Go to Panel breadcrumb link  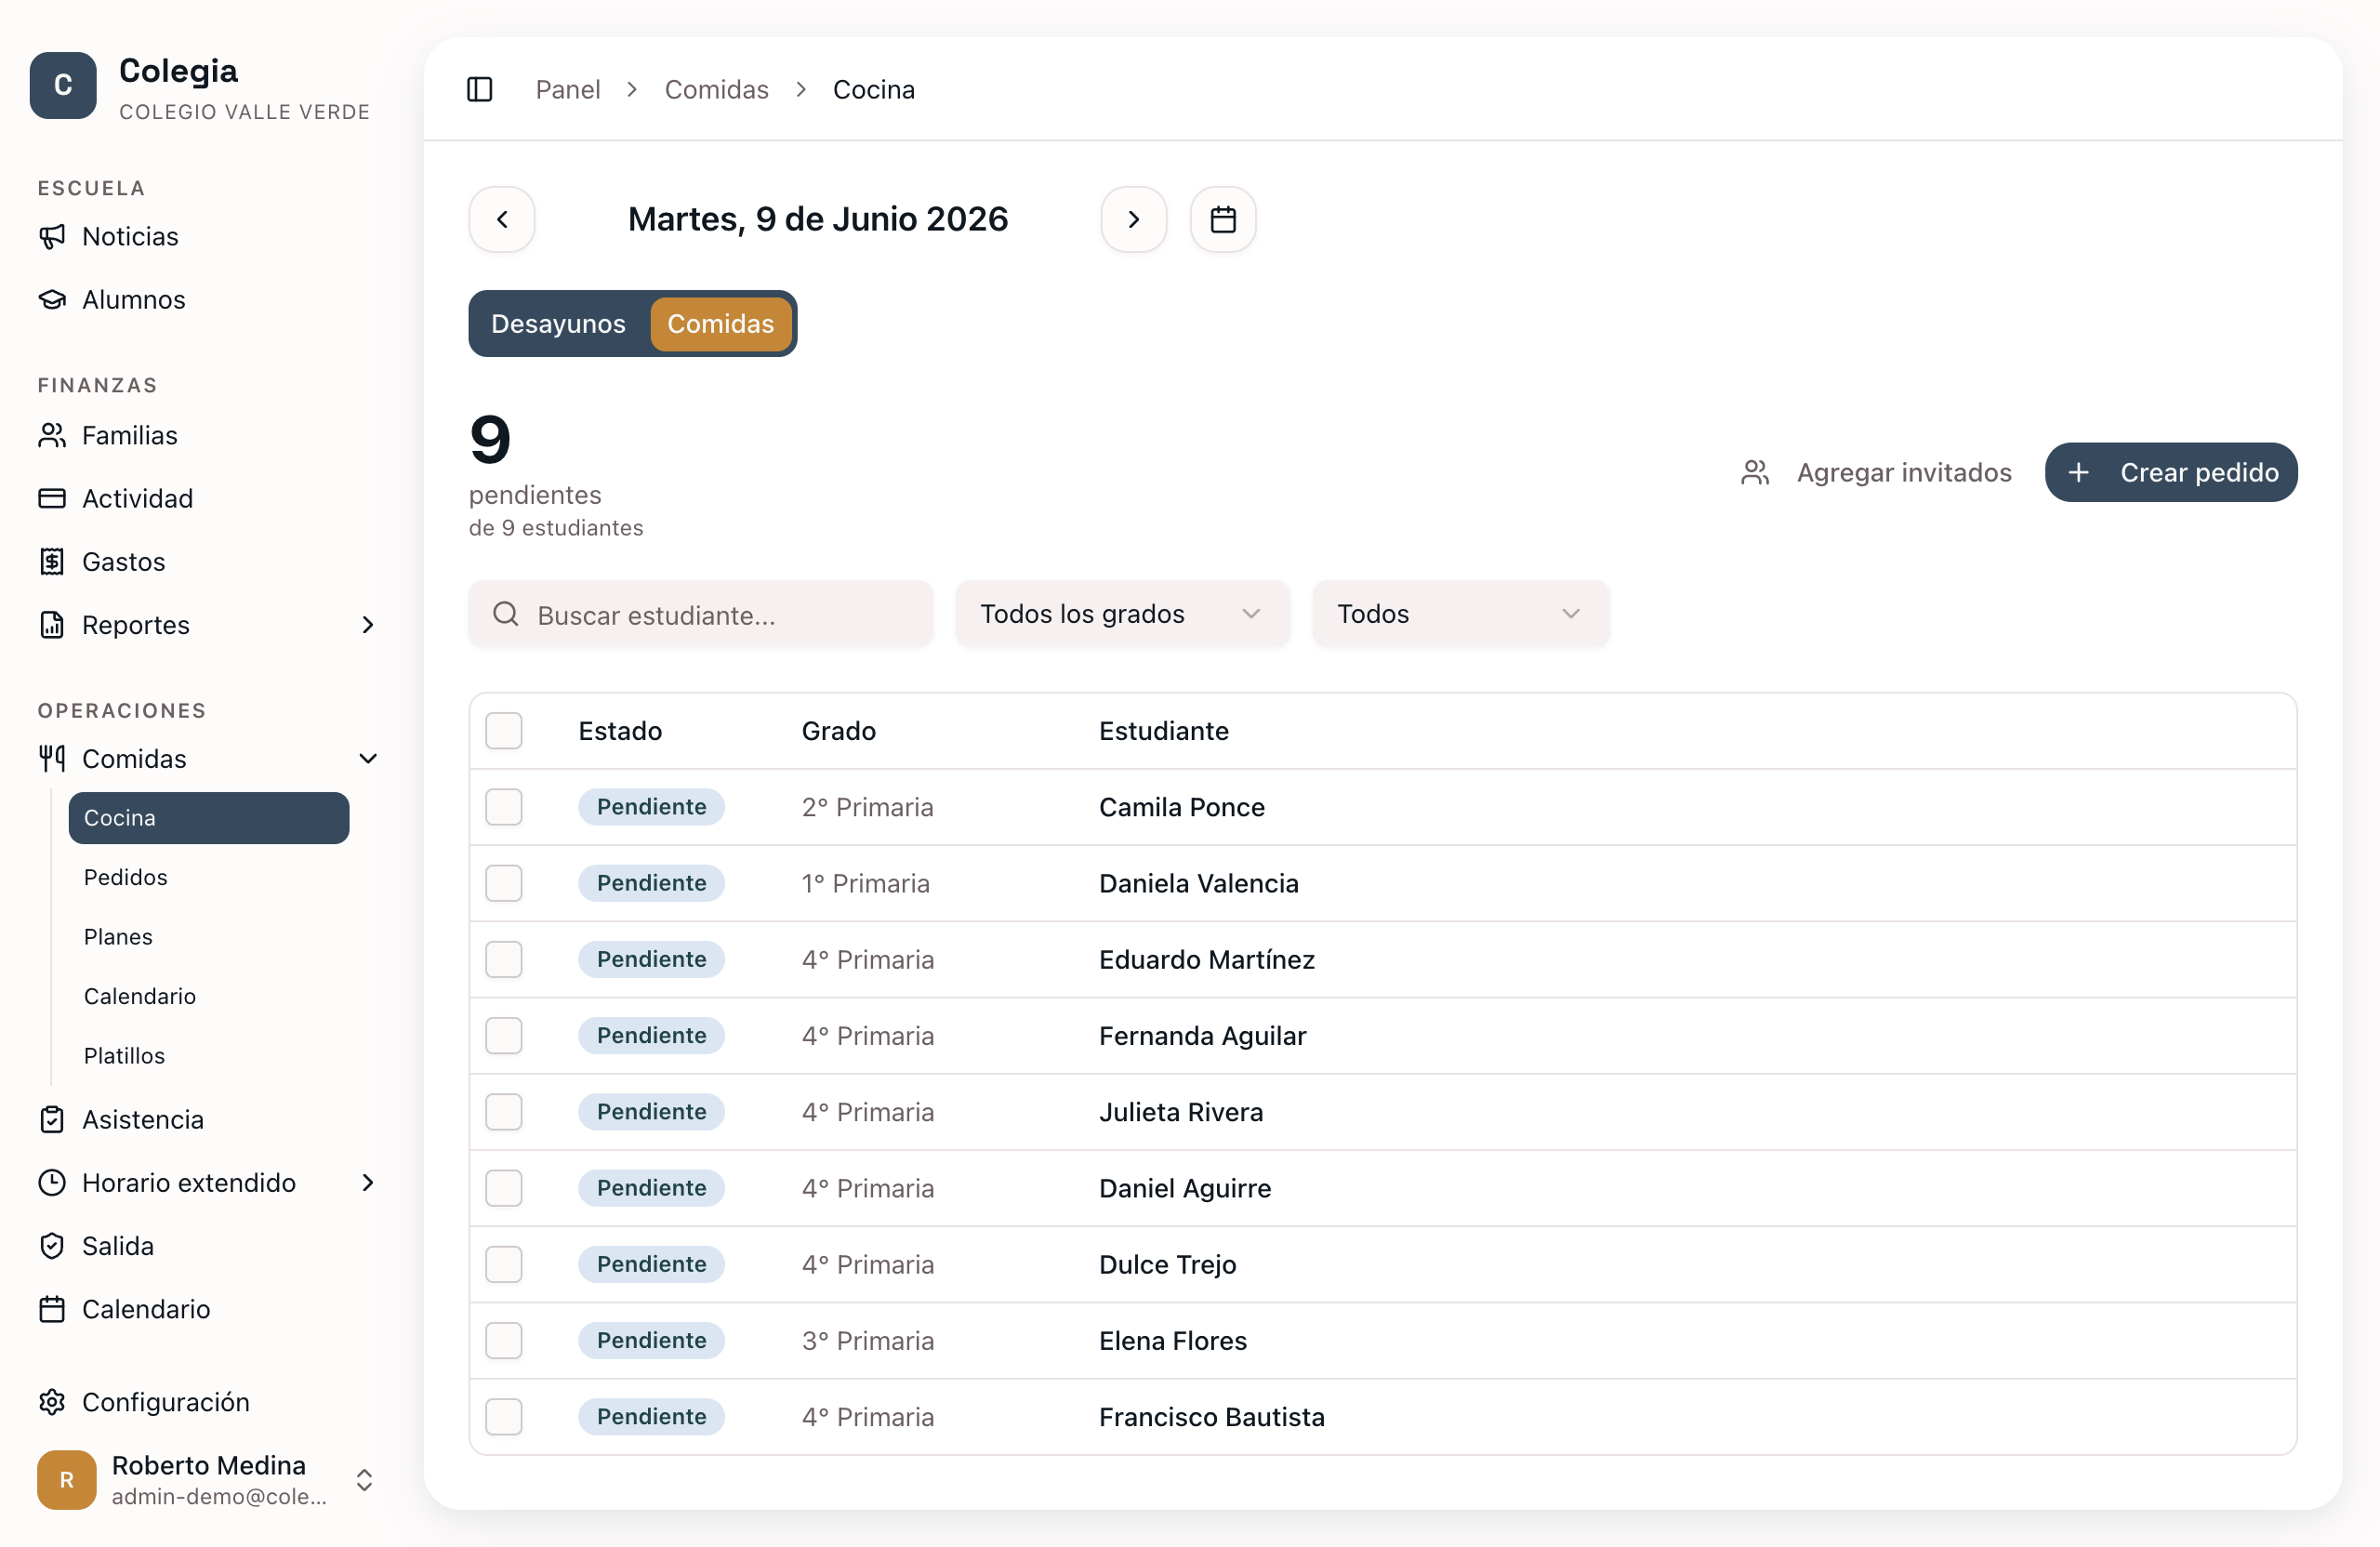pos(567,89)
